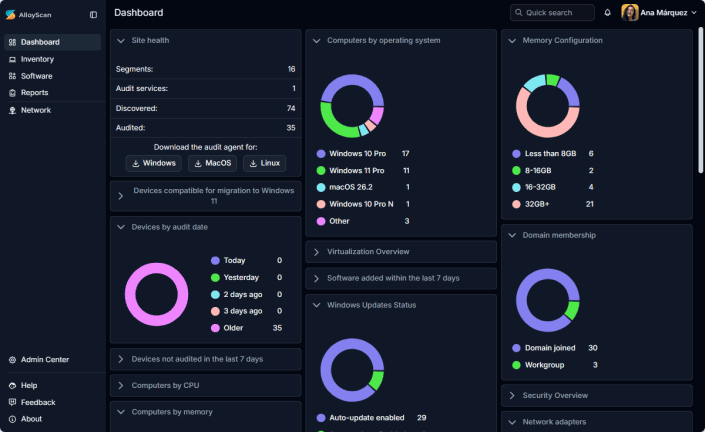
Task: Expand the Computers by CPU panel
Action: (120, 386)
